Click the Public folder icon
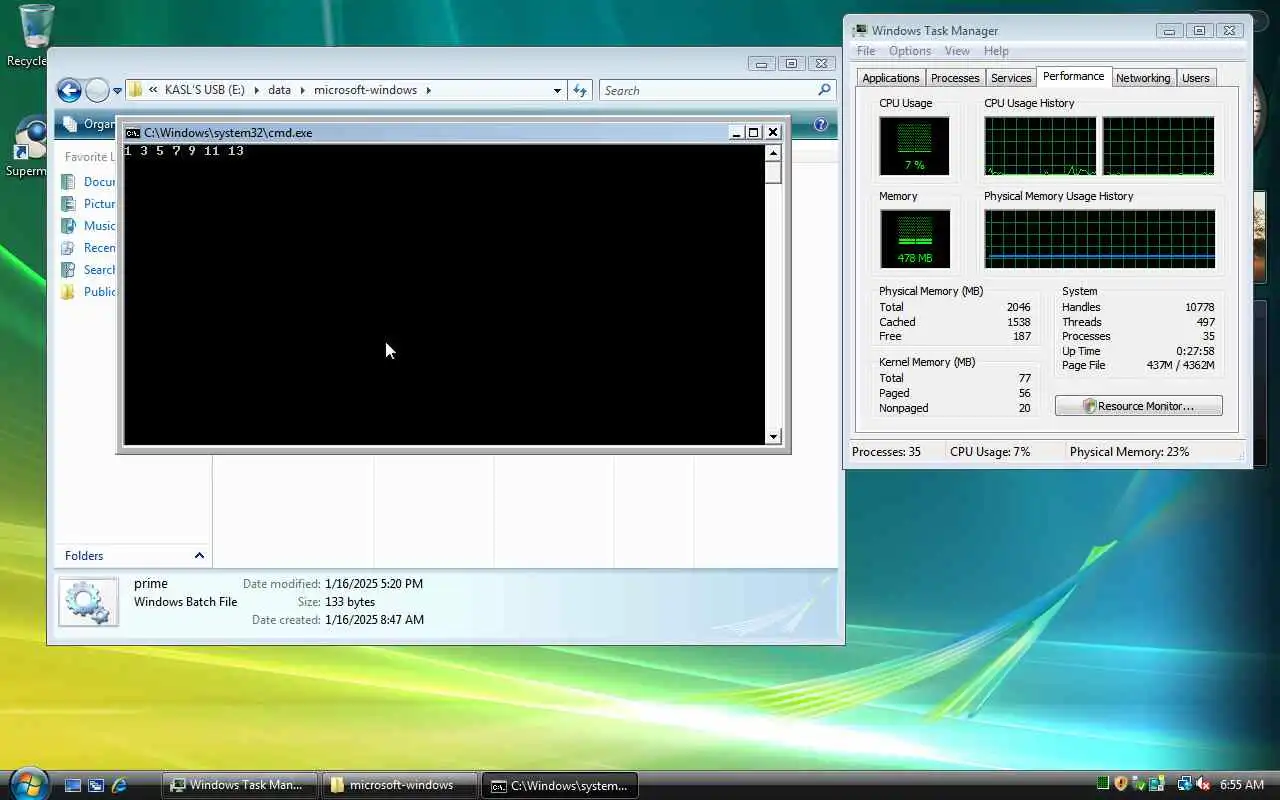The height and width of the screenshot is (800, 1280). [68, 292]
